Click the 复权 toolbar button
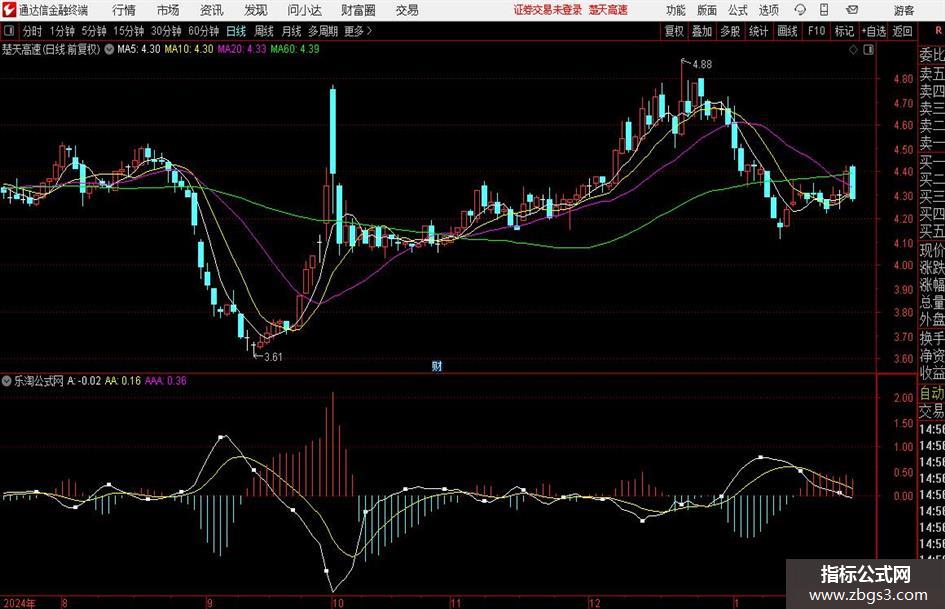 [674, 31]
